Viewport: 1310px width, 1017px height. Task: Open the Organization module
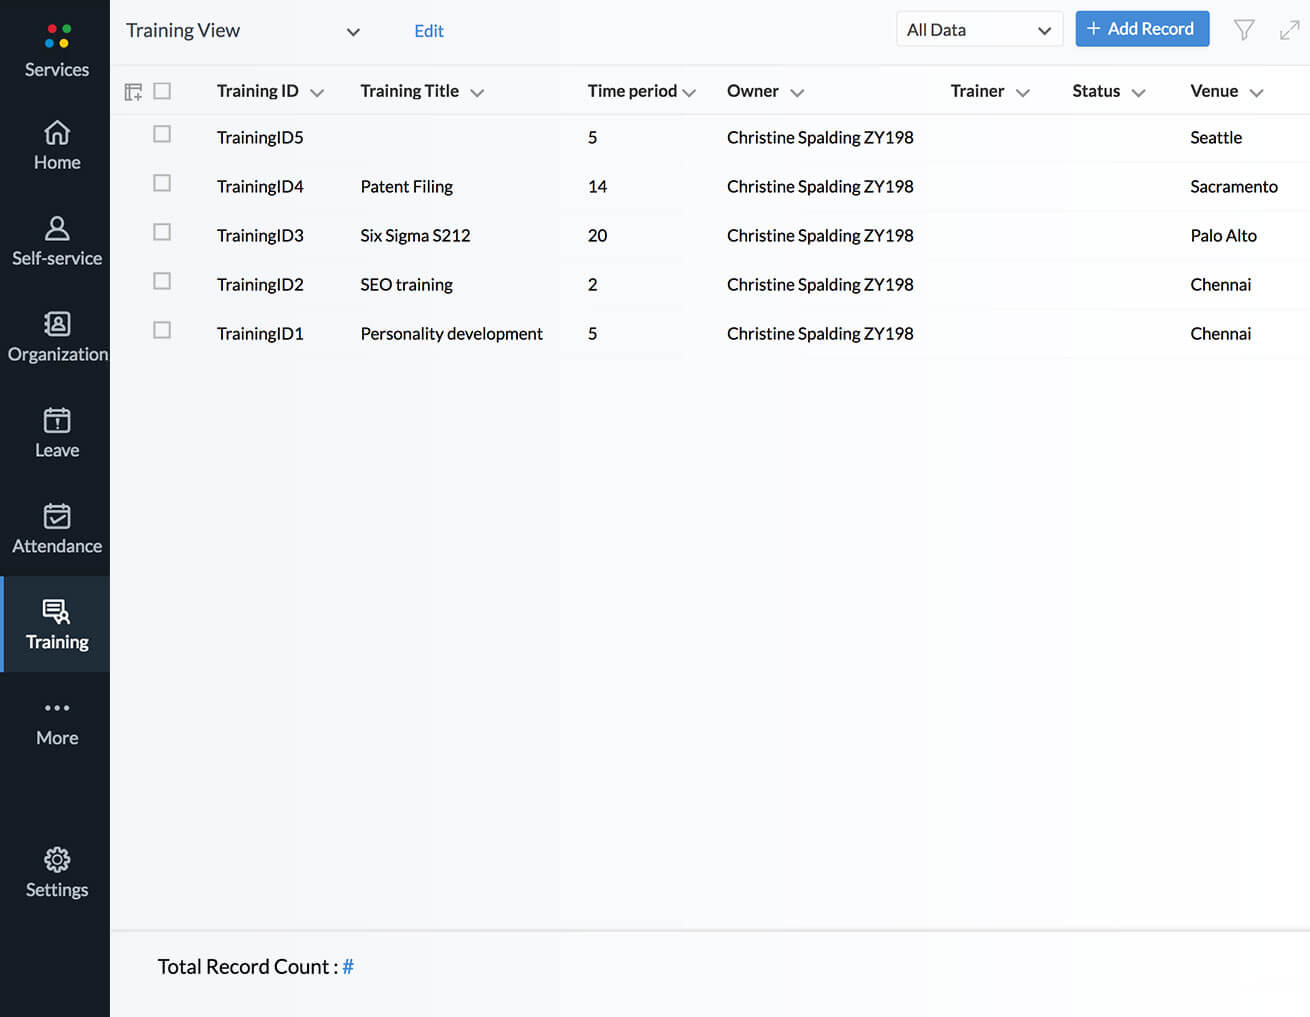(57, 338)
